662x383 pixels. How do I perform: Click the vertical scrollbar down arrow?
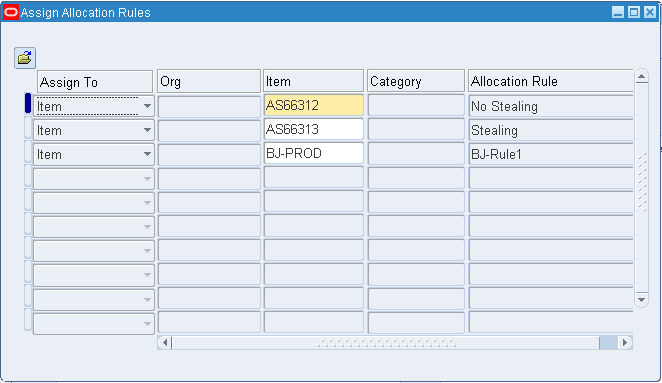[641, 299]
